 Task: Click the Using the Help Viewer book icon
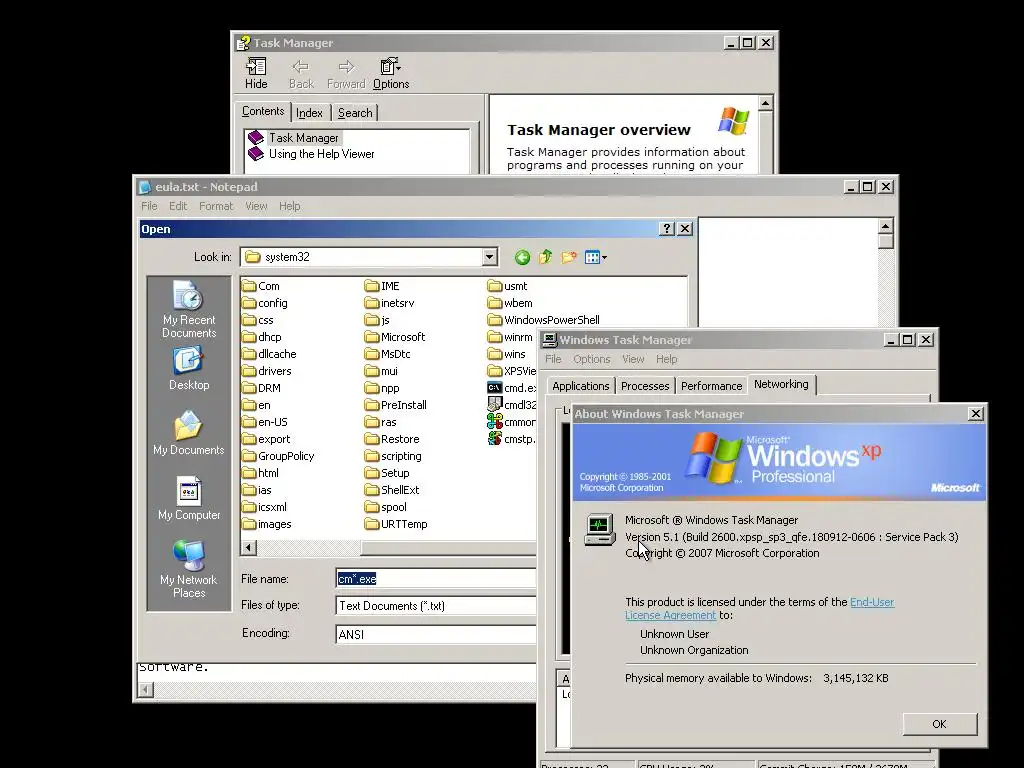(x=255, y=154)
